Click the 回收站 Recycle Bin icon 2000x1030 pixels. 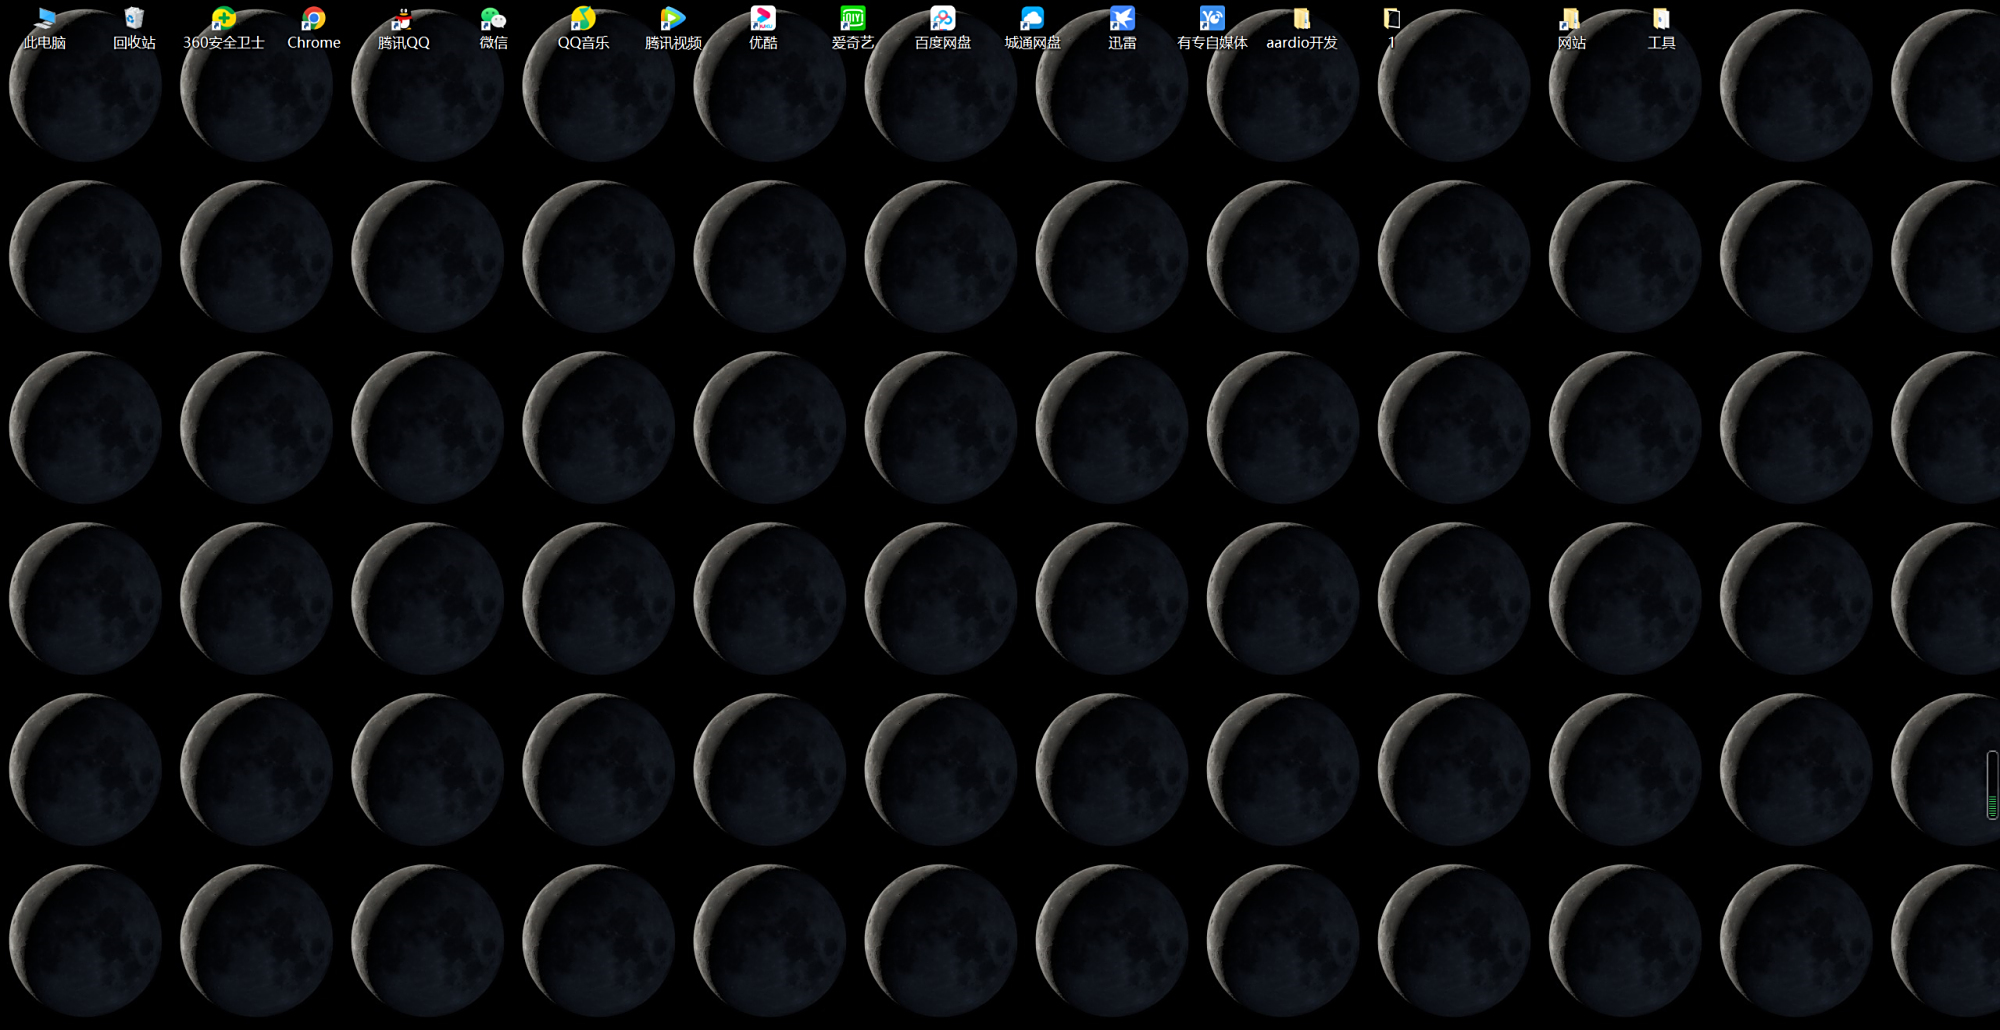(x=134, y=19)
